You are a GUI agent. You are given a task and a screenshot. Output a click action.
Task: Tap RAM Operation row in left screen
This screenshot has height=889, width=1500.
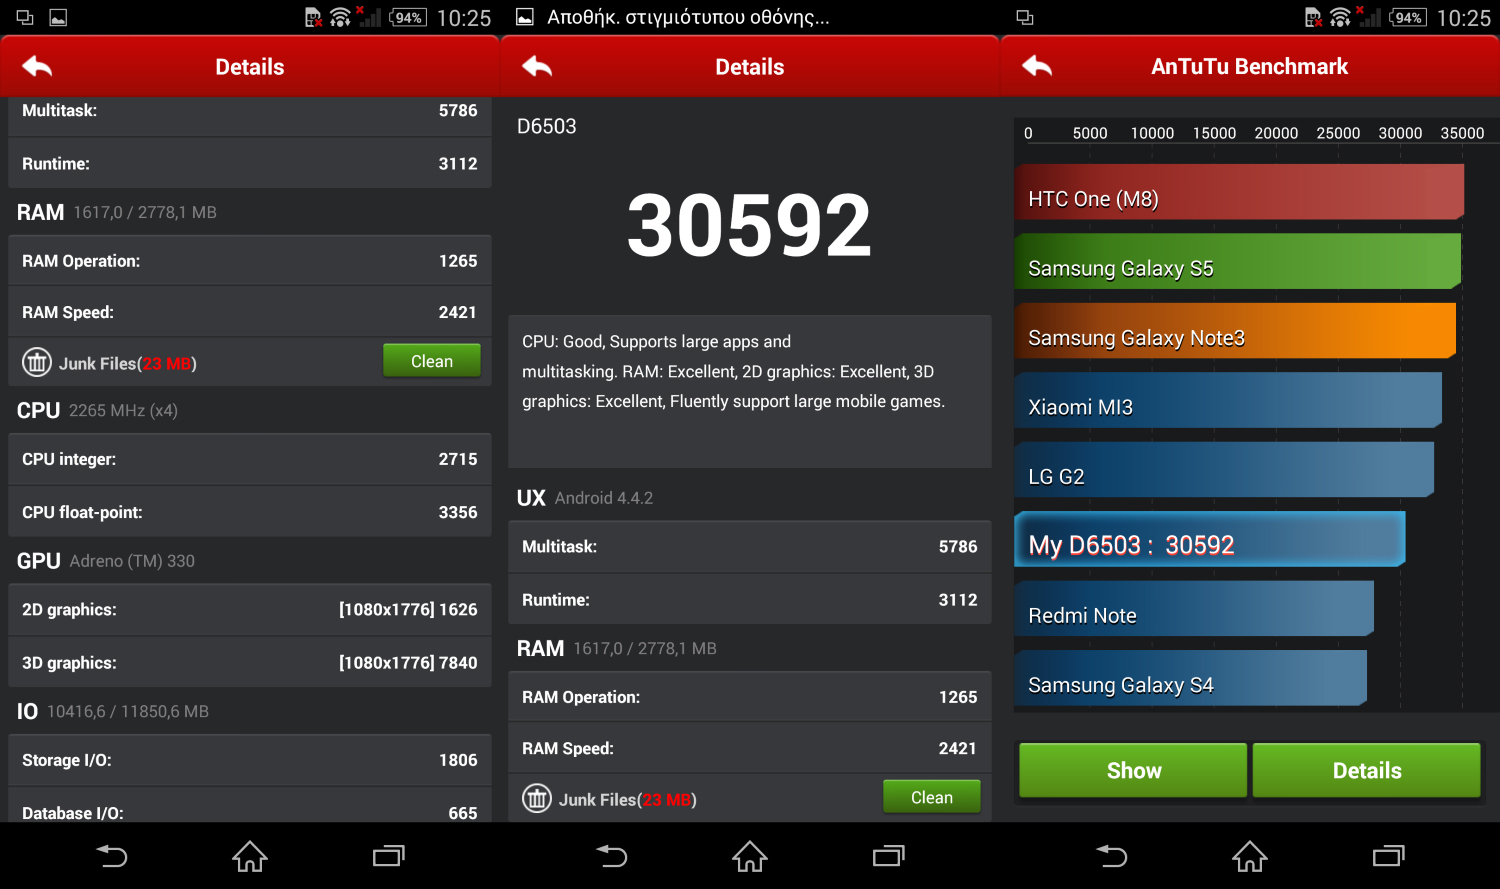click(x=250, y=261)
